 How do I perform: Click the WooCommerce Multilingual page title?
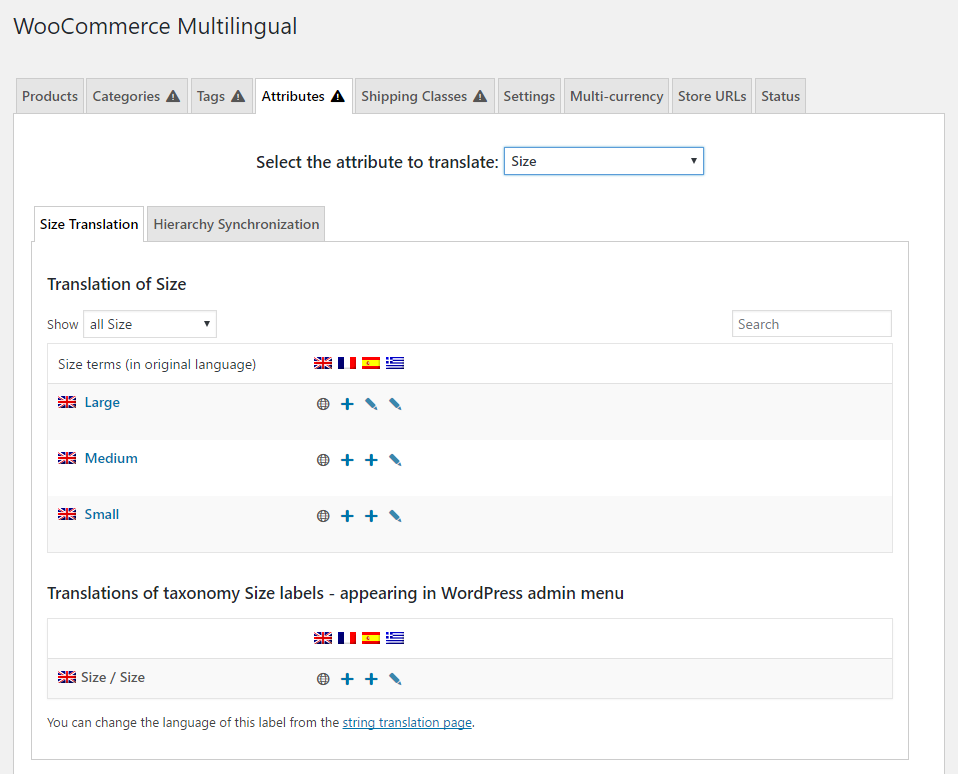pyautogui.click(x=155, y=26)
